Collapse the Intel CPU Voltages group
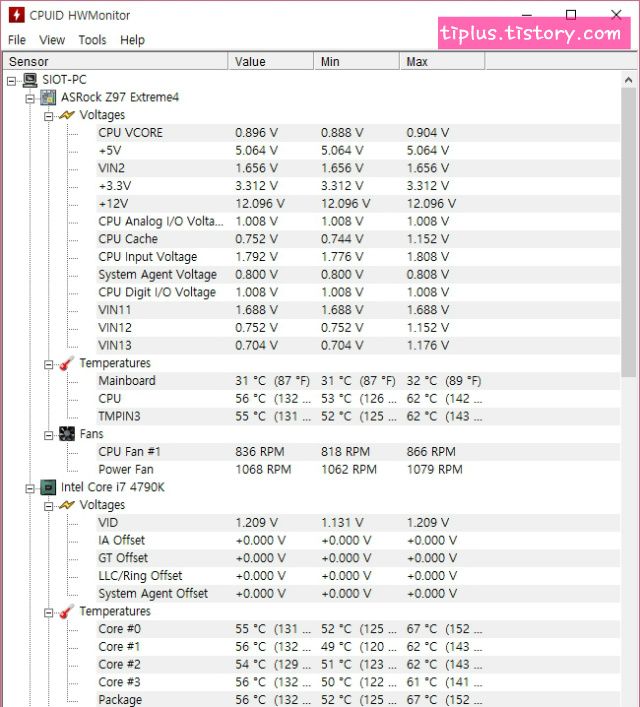Viewport: 640px width, 707px height. coord(49,506)
